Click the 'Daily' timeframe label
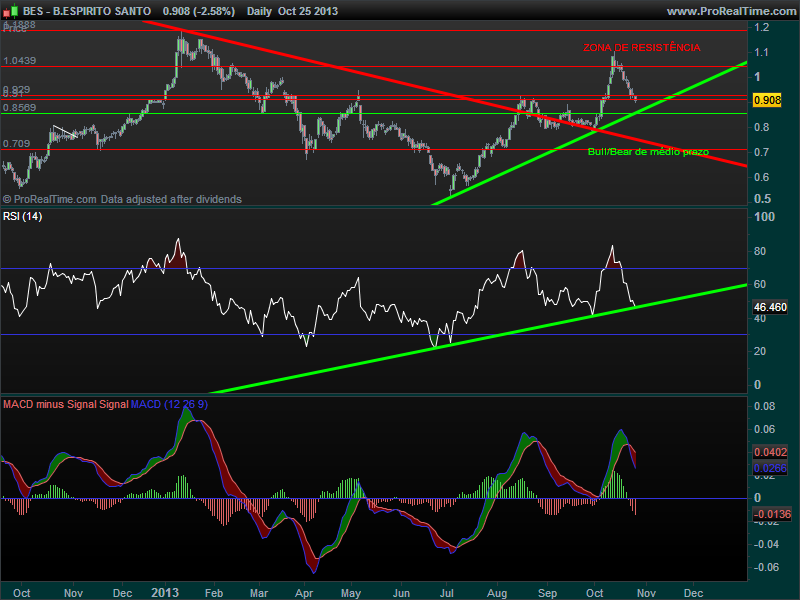The image size is (800, 600). coord(259,11)
